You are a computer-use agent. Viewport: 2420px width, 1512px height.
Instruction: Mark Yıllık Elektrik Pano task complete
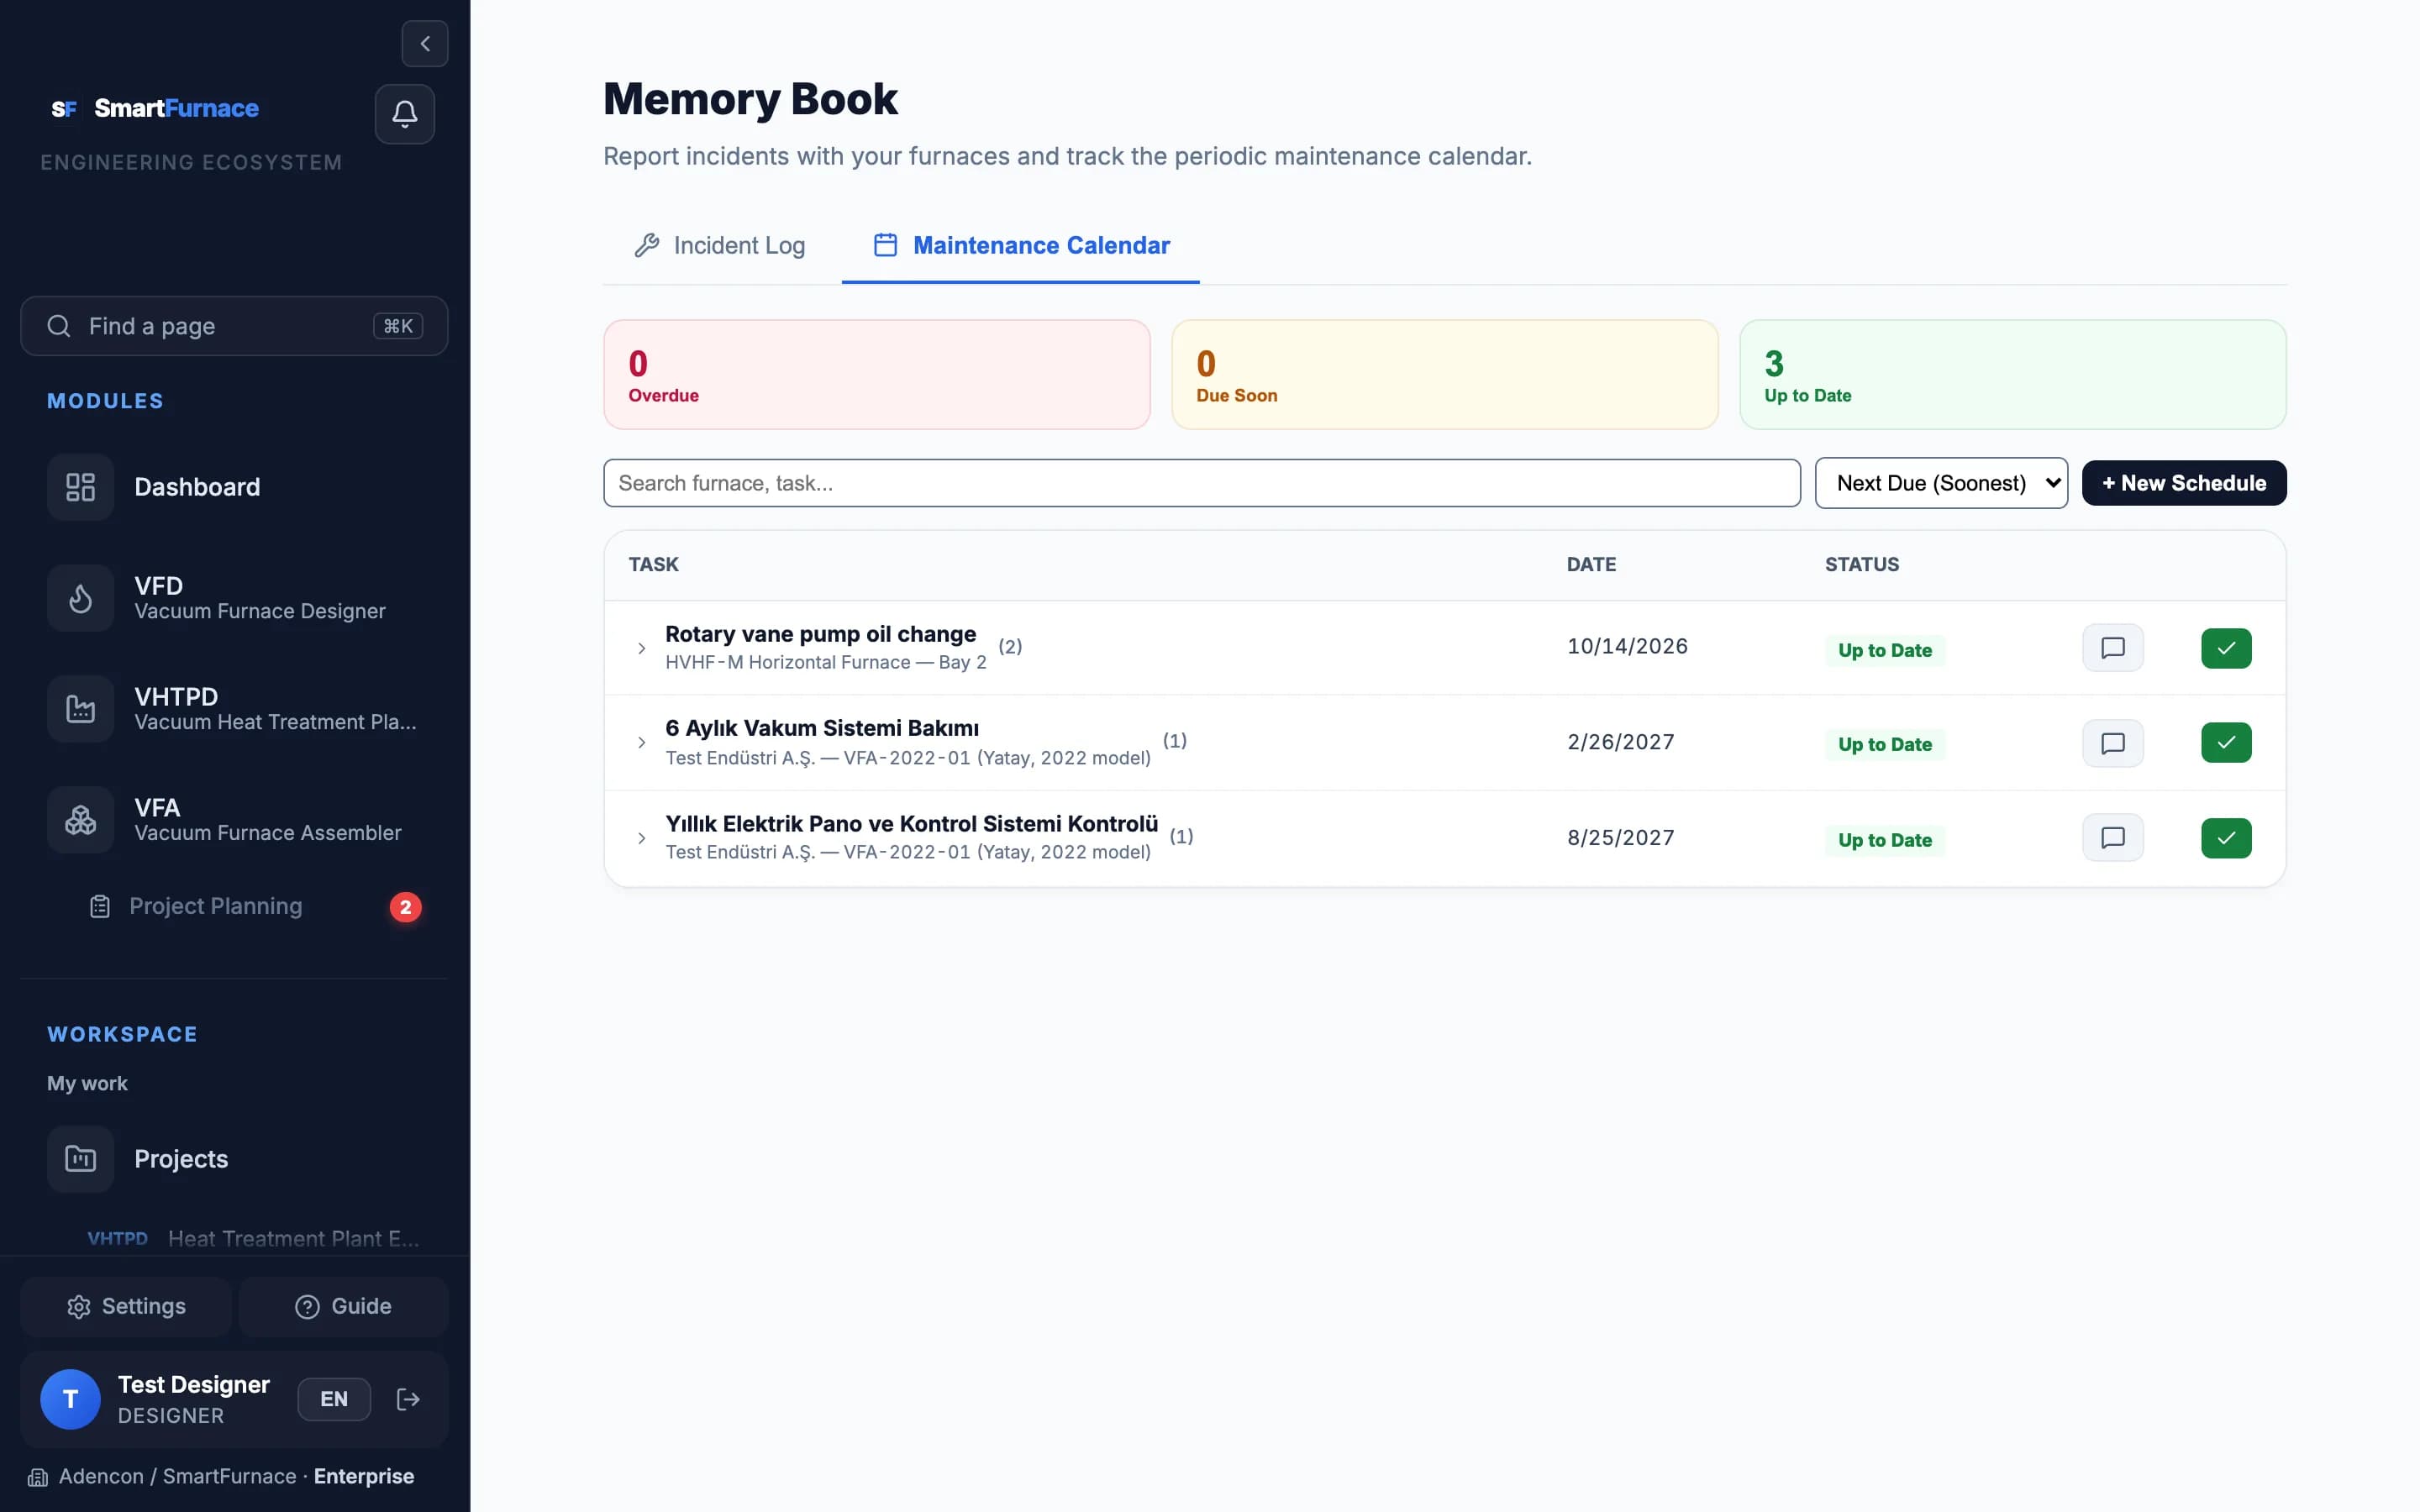[x=2226, y=838]
